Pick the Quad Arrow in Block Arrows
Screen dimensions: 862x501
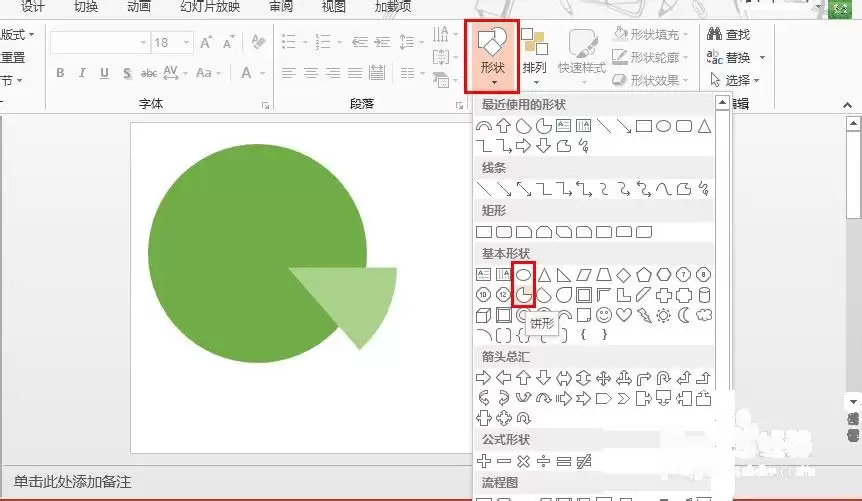point(604,378)
